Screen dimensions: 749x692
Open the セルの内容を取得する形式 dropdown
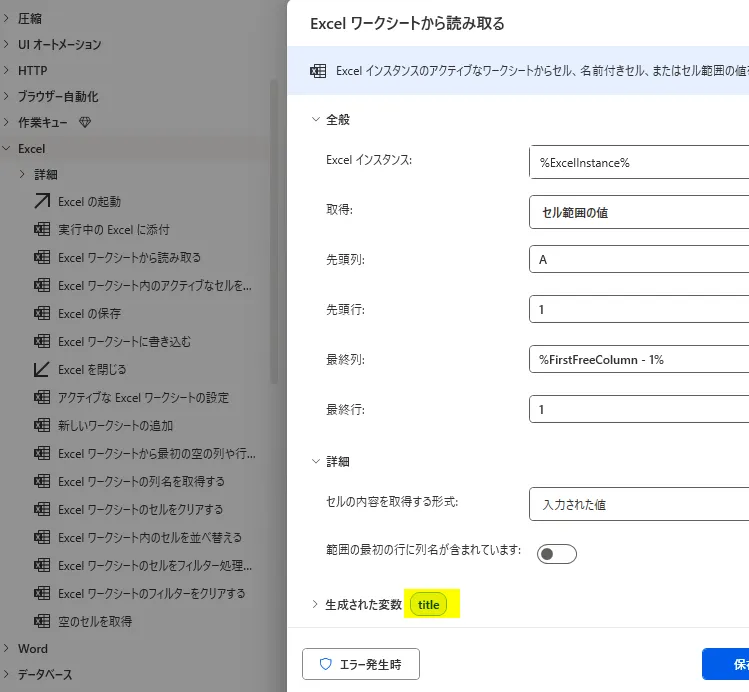[x=638, y=504]
